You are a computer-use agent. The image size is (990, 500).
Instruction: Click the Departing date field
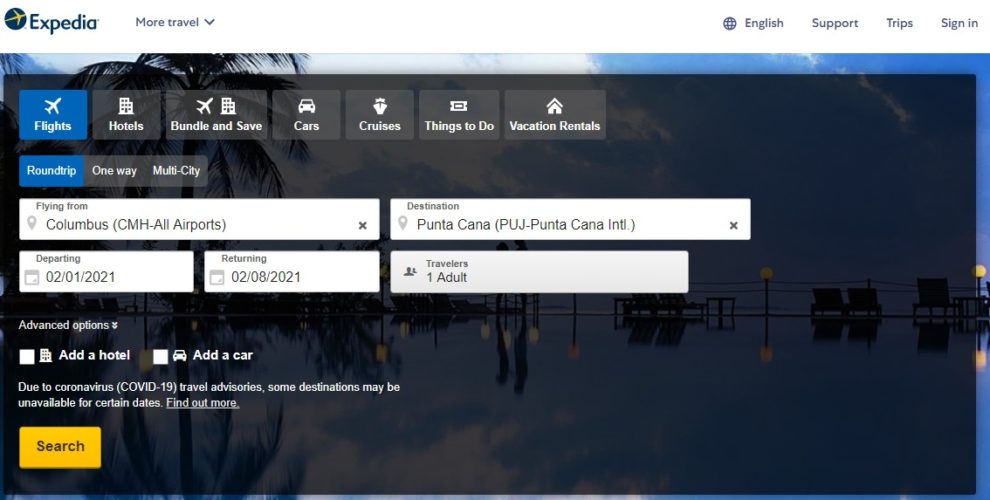coord(106,271)
